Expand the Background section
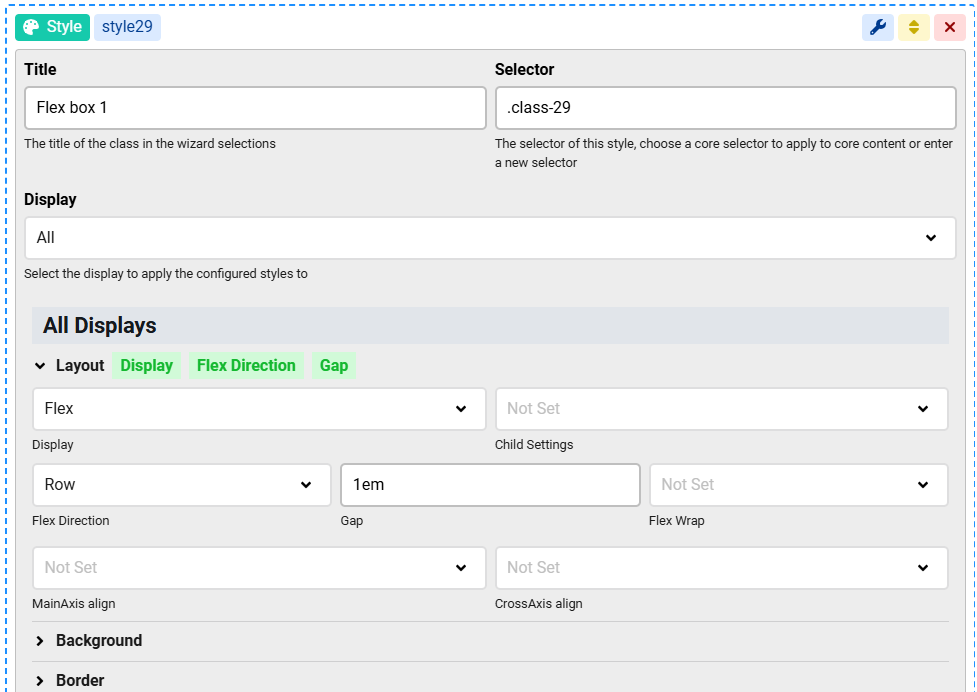 (x=98, y=641)
